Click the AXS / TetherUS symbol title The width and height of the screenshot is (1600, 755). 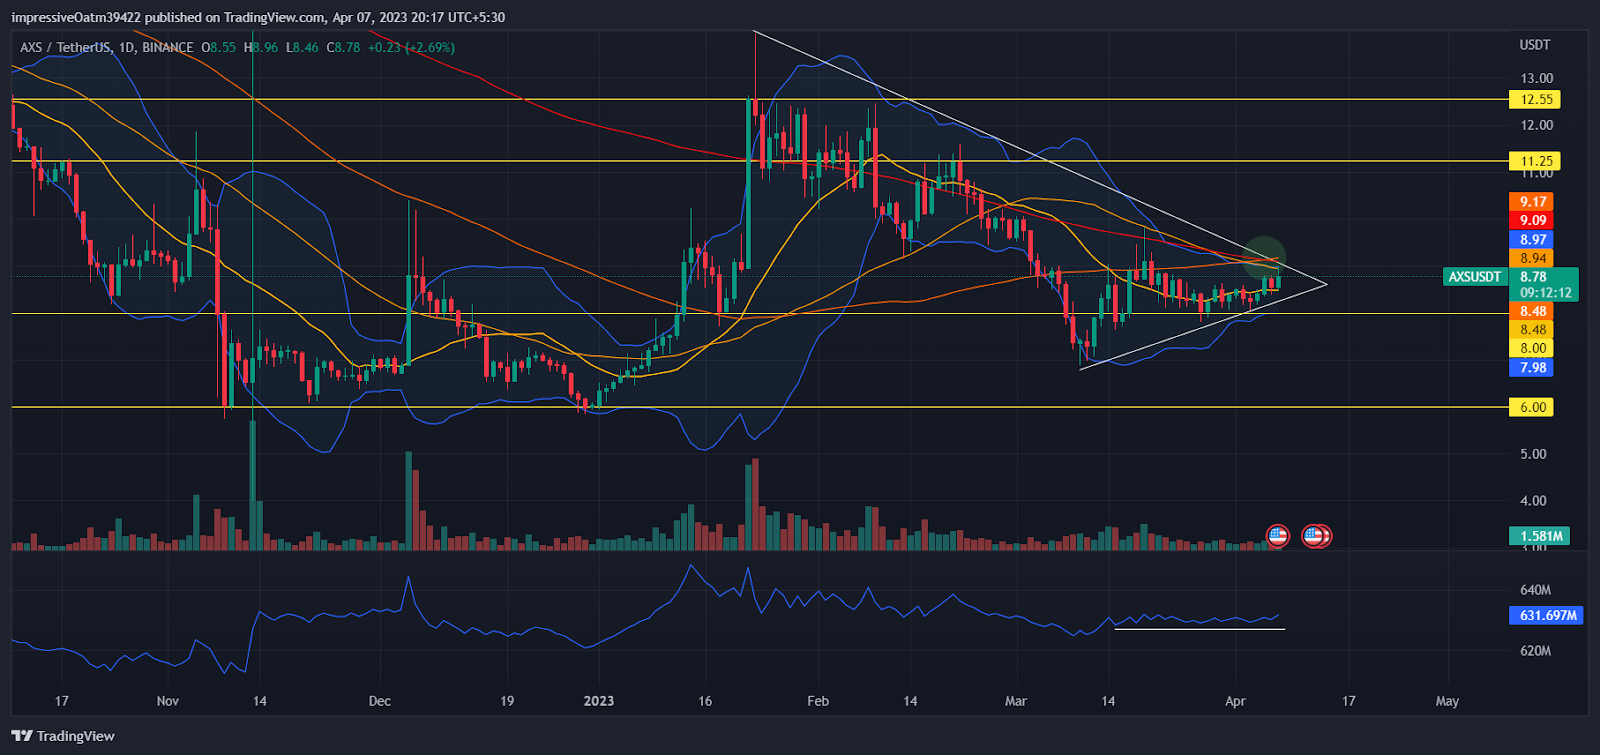pyautogui.click(x=65, y=47)
